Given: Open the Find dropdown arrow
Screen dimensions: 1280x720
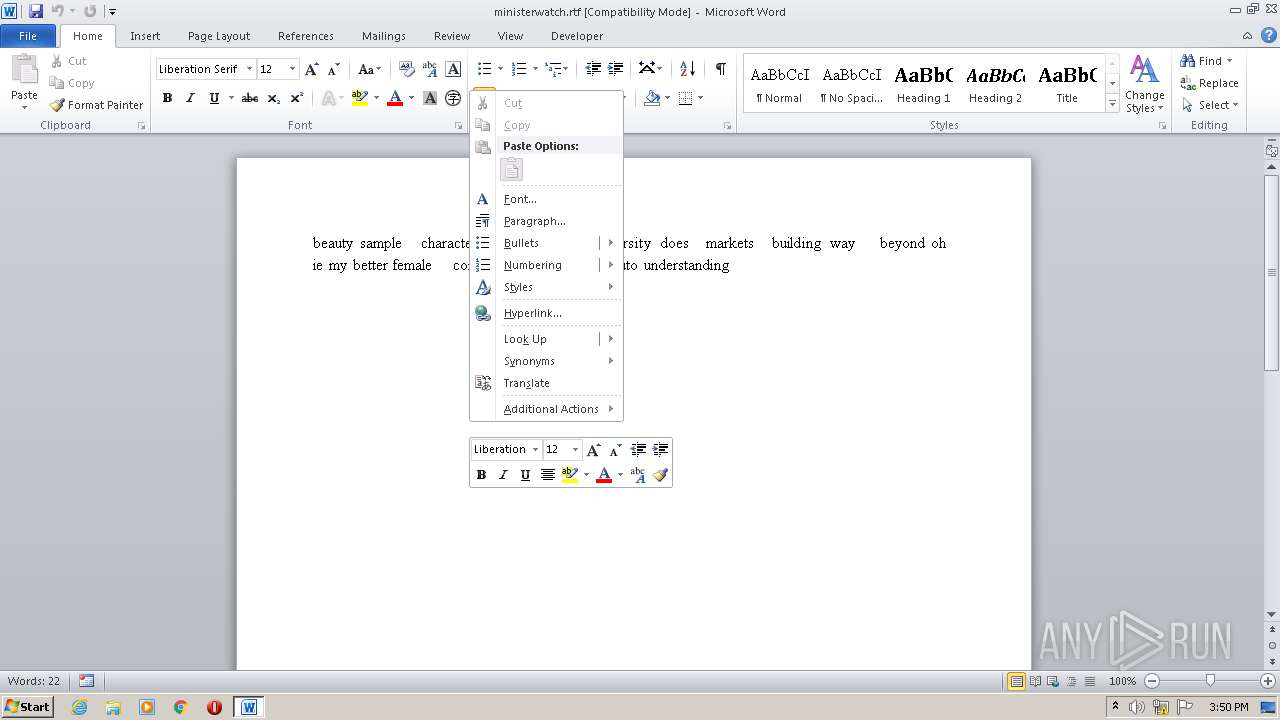Looking at the screenshot, I should [1229, 61].
